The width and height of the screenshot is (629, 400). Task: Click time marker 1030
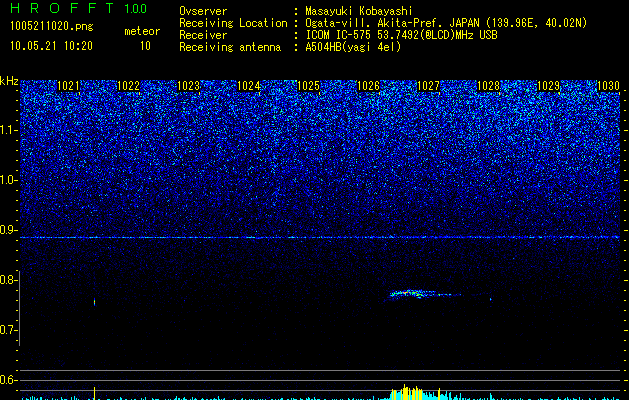[608, 86]
